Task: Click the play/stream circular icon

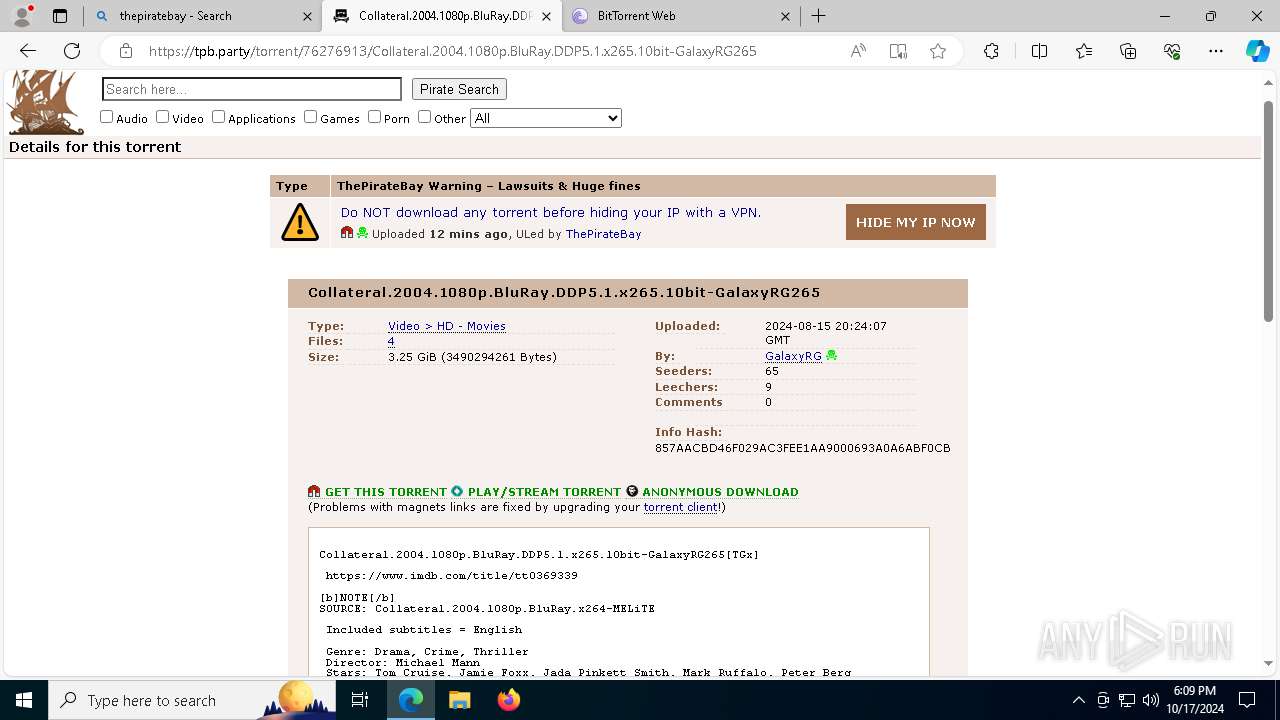Action: (457, 491)
